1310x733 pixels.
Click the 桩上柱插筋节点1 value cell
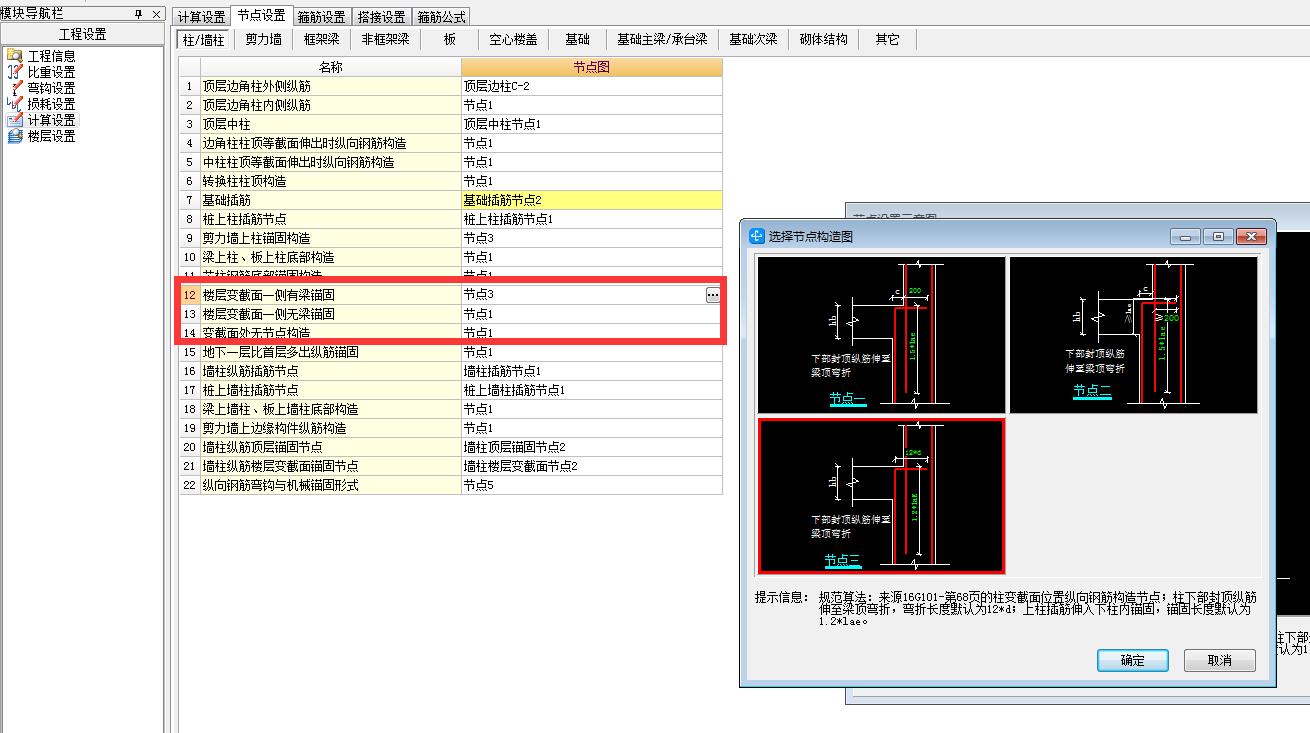[591, 219]
